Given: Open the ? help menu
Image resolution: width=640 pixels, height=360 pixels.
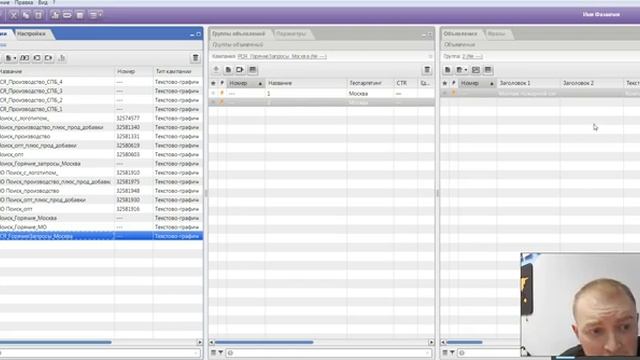Looking at the screenshot, I should click(53, 2).
